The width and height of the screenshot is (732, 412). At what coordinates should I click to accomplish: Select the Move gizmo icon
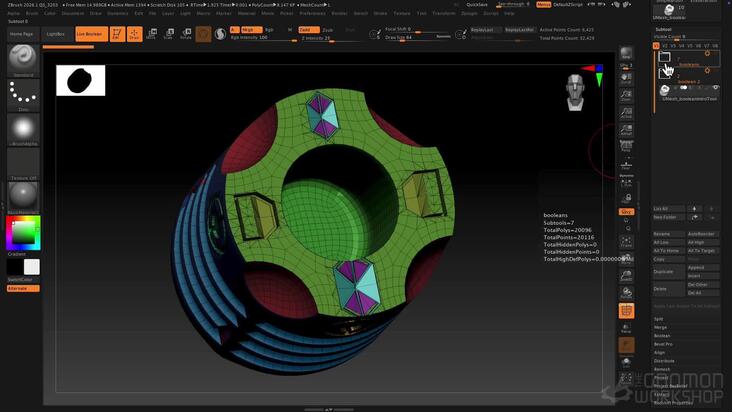point(151,34)
